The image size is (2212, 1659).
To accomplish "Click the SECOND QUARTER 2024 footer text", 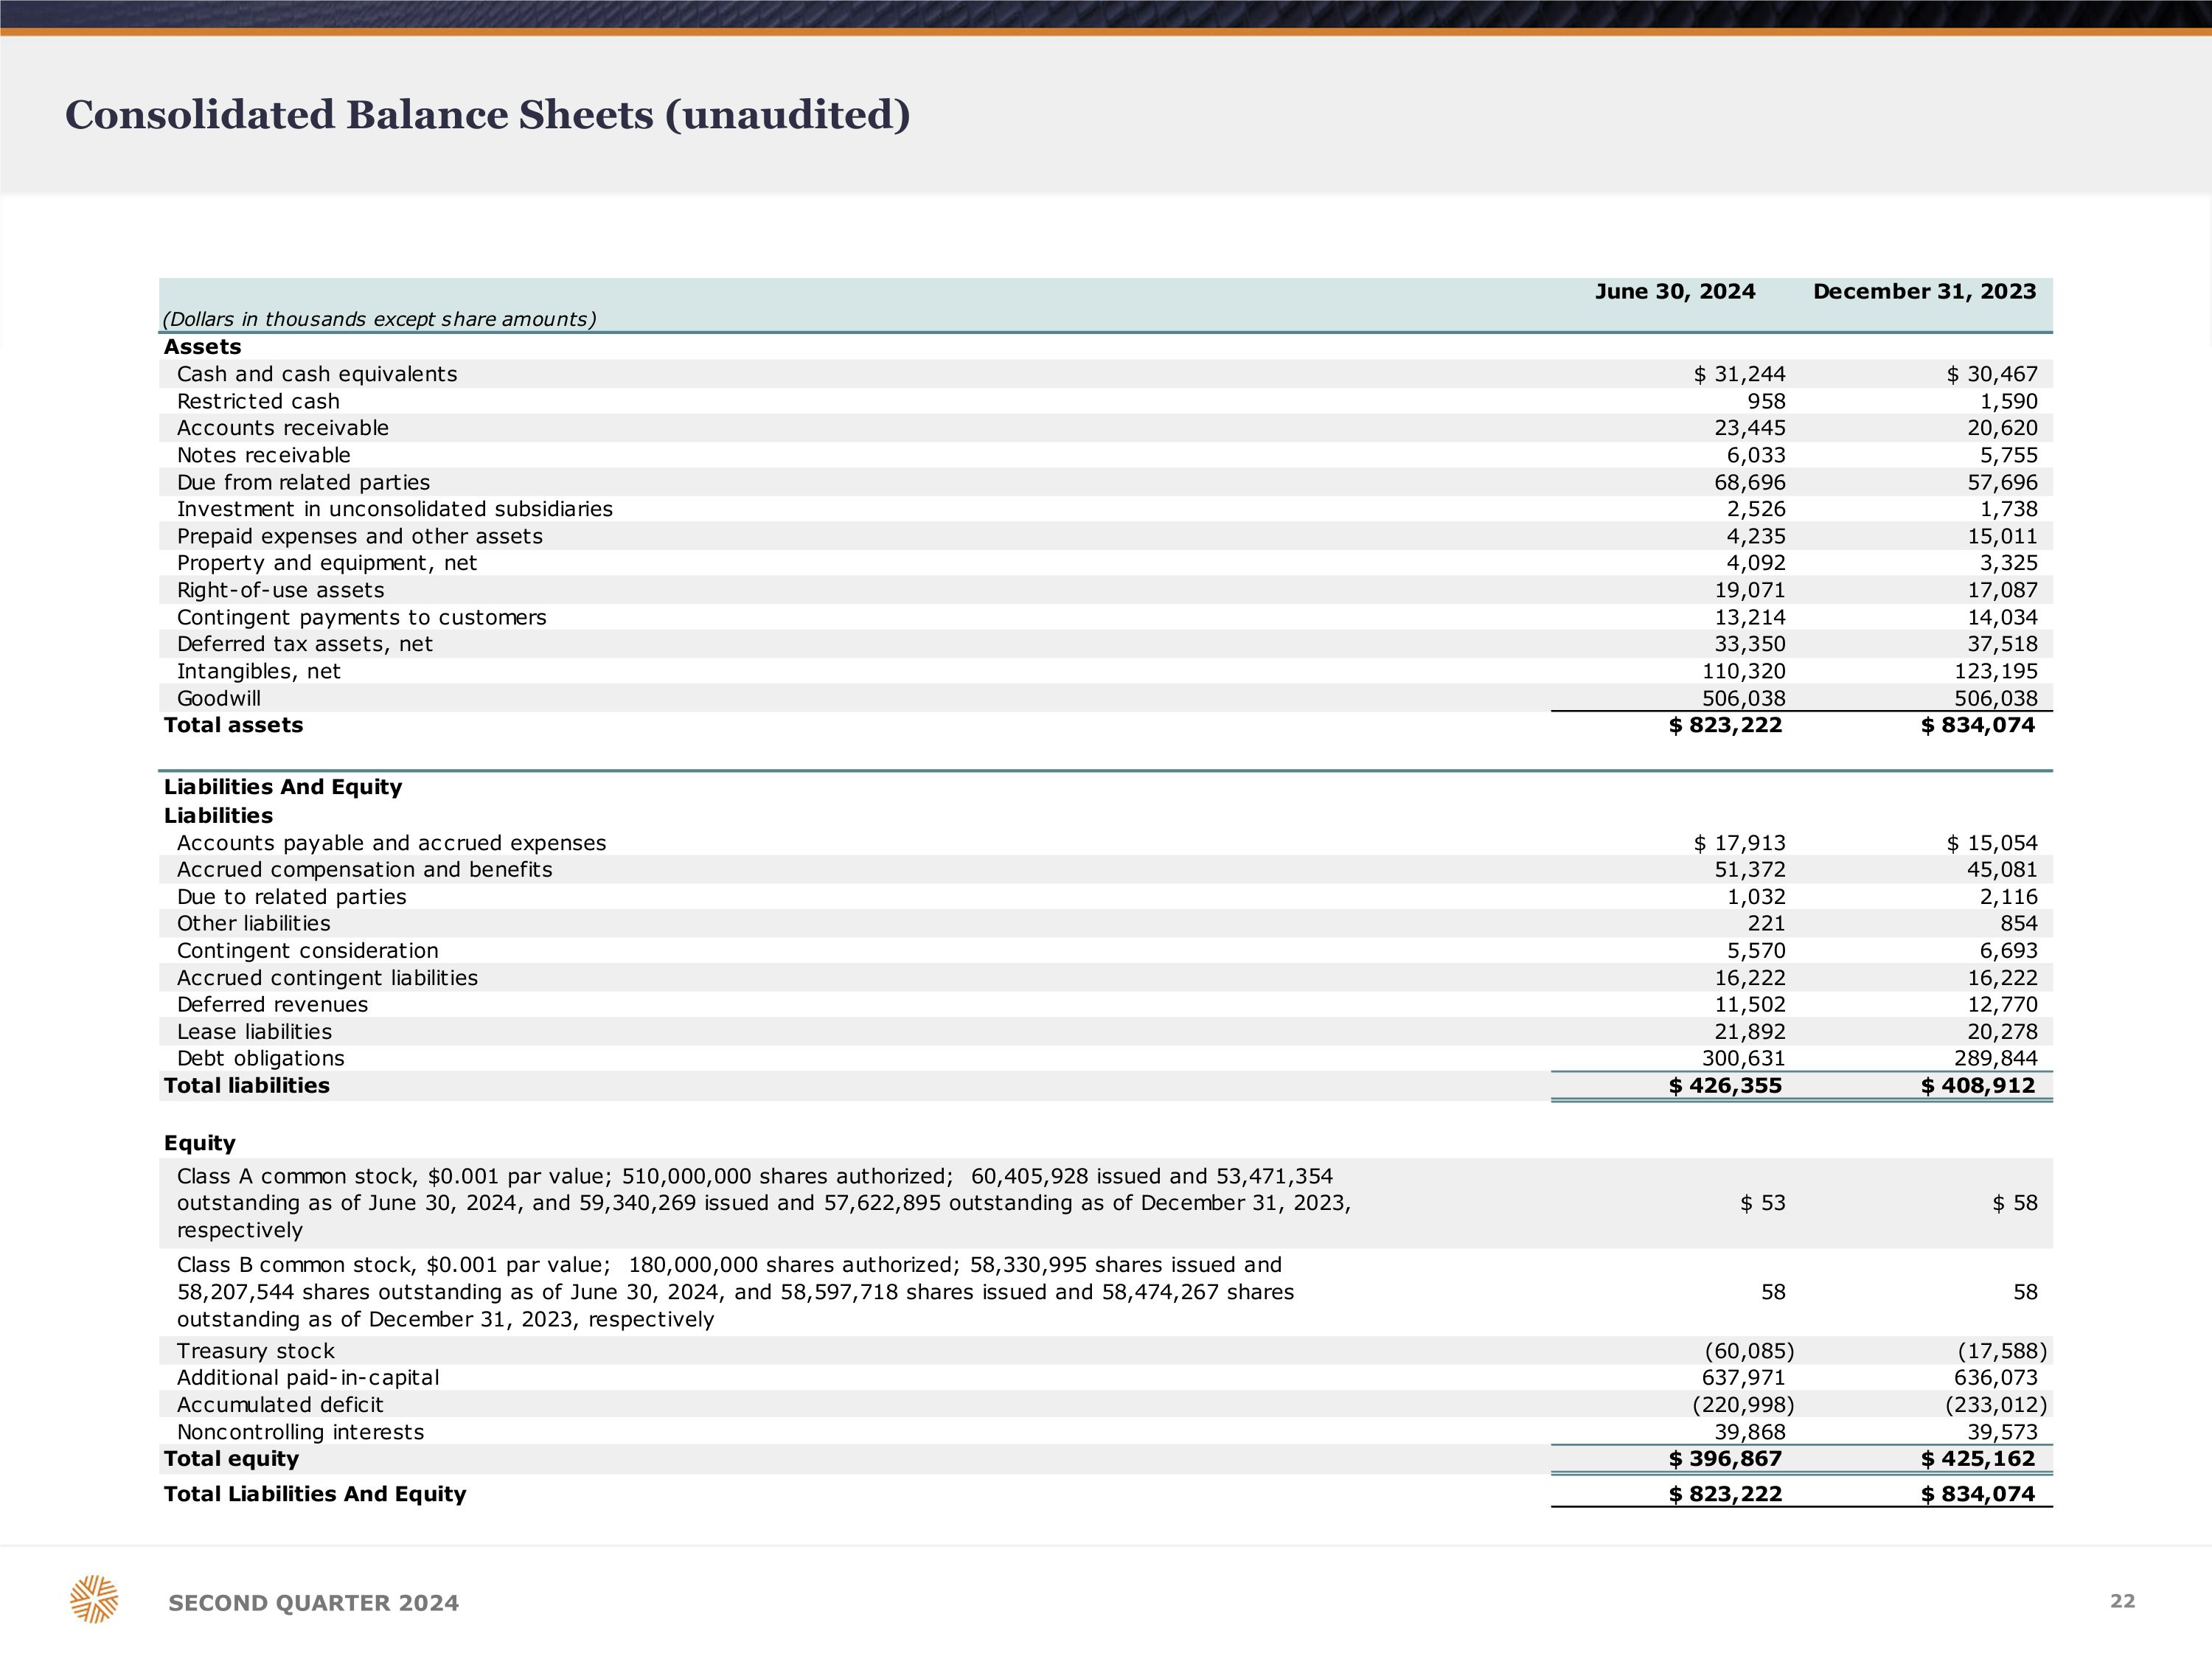I will 313,1603.
